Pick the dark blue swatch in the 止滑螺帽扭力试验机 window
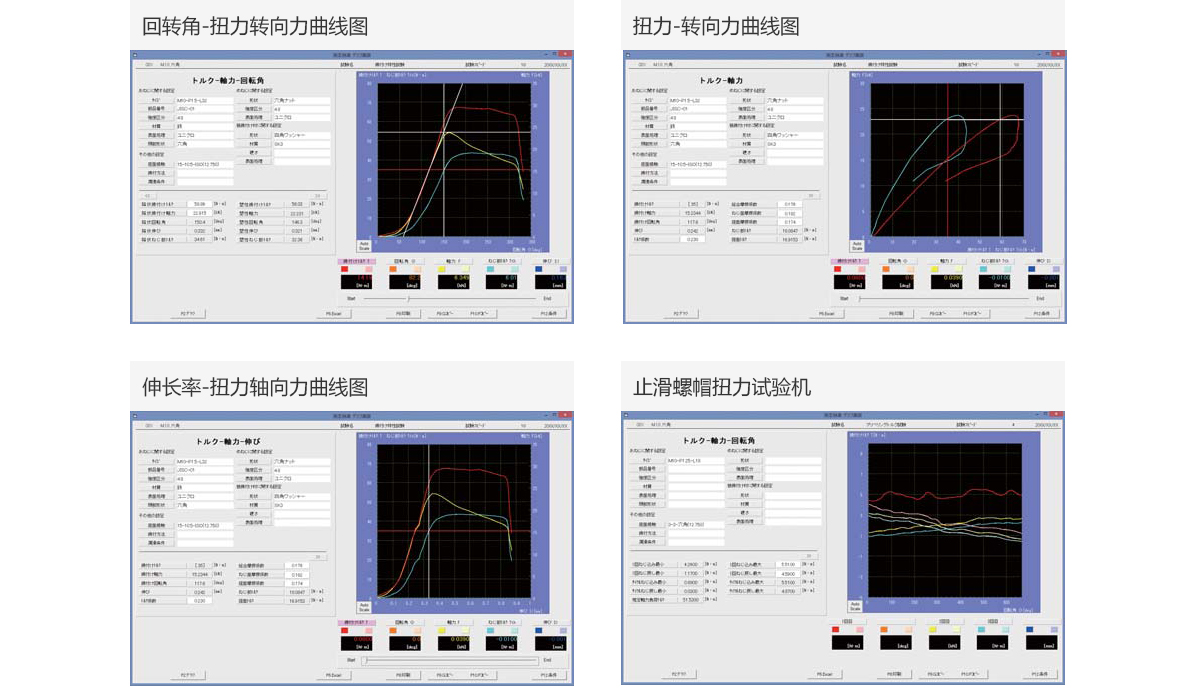Viewport: 1199px width, 693px height. (1030, 630)
